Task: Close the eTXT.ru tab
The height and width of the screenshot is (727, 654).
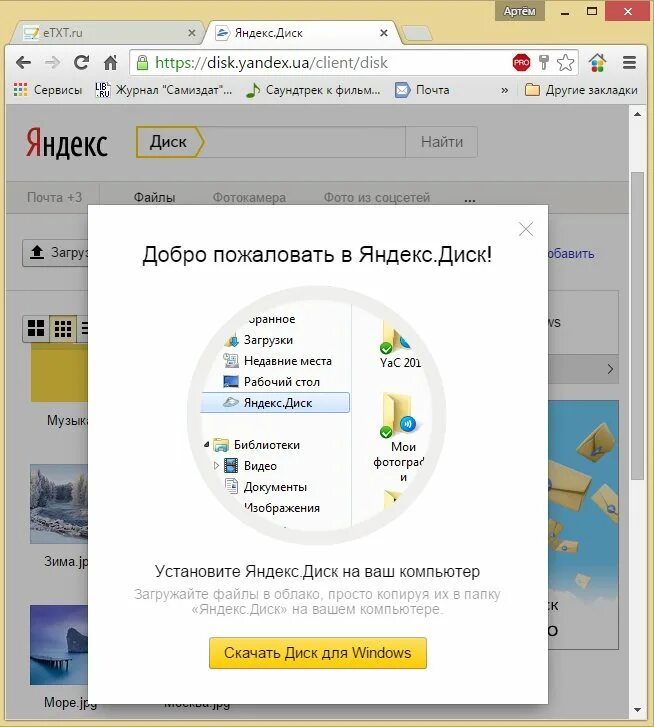Action: pos(192,33)
